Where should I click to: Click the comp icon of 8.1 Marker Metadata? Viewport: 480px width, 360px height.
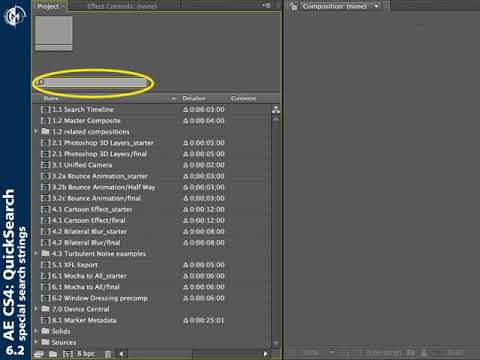click(46, 320)
